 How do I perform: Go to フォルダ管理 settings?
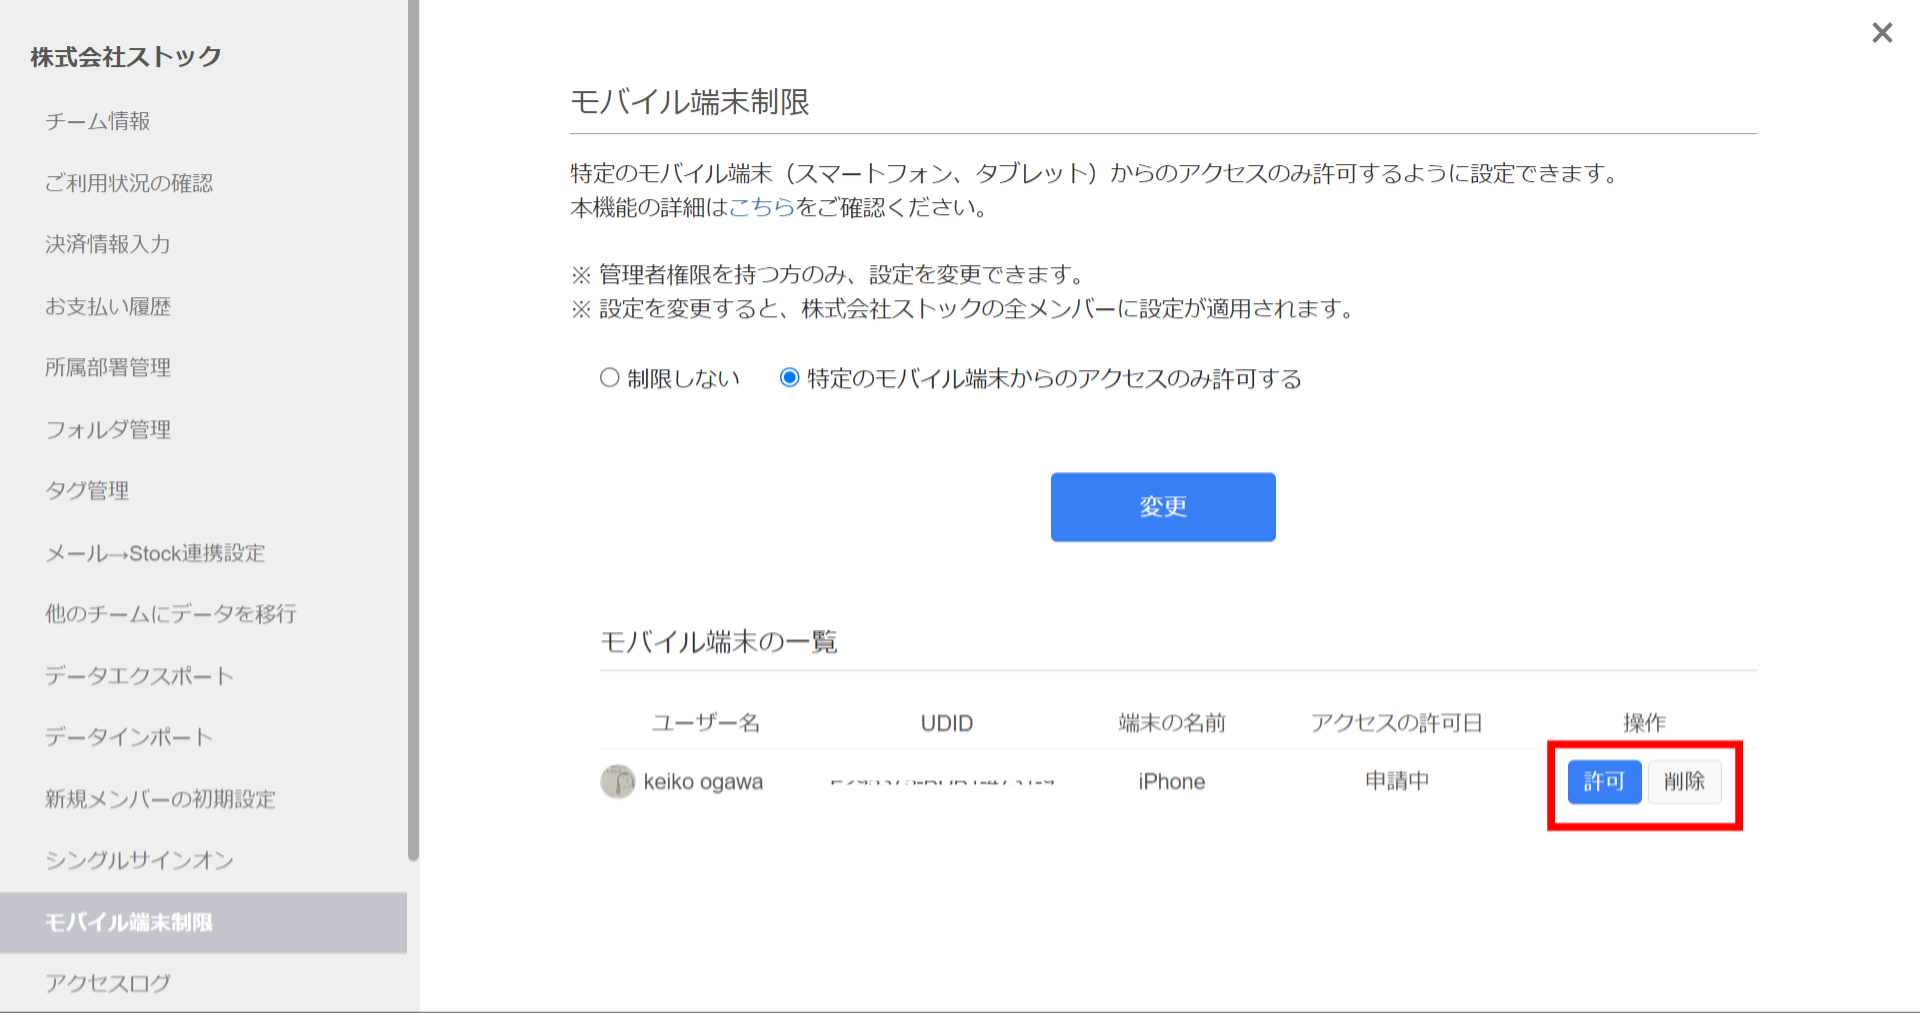point(108,429)
